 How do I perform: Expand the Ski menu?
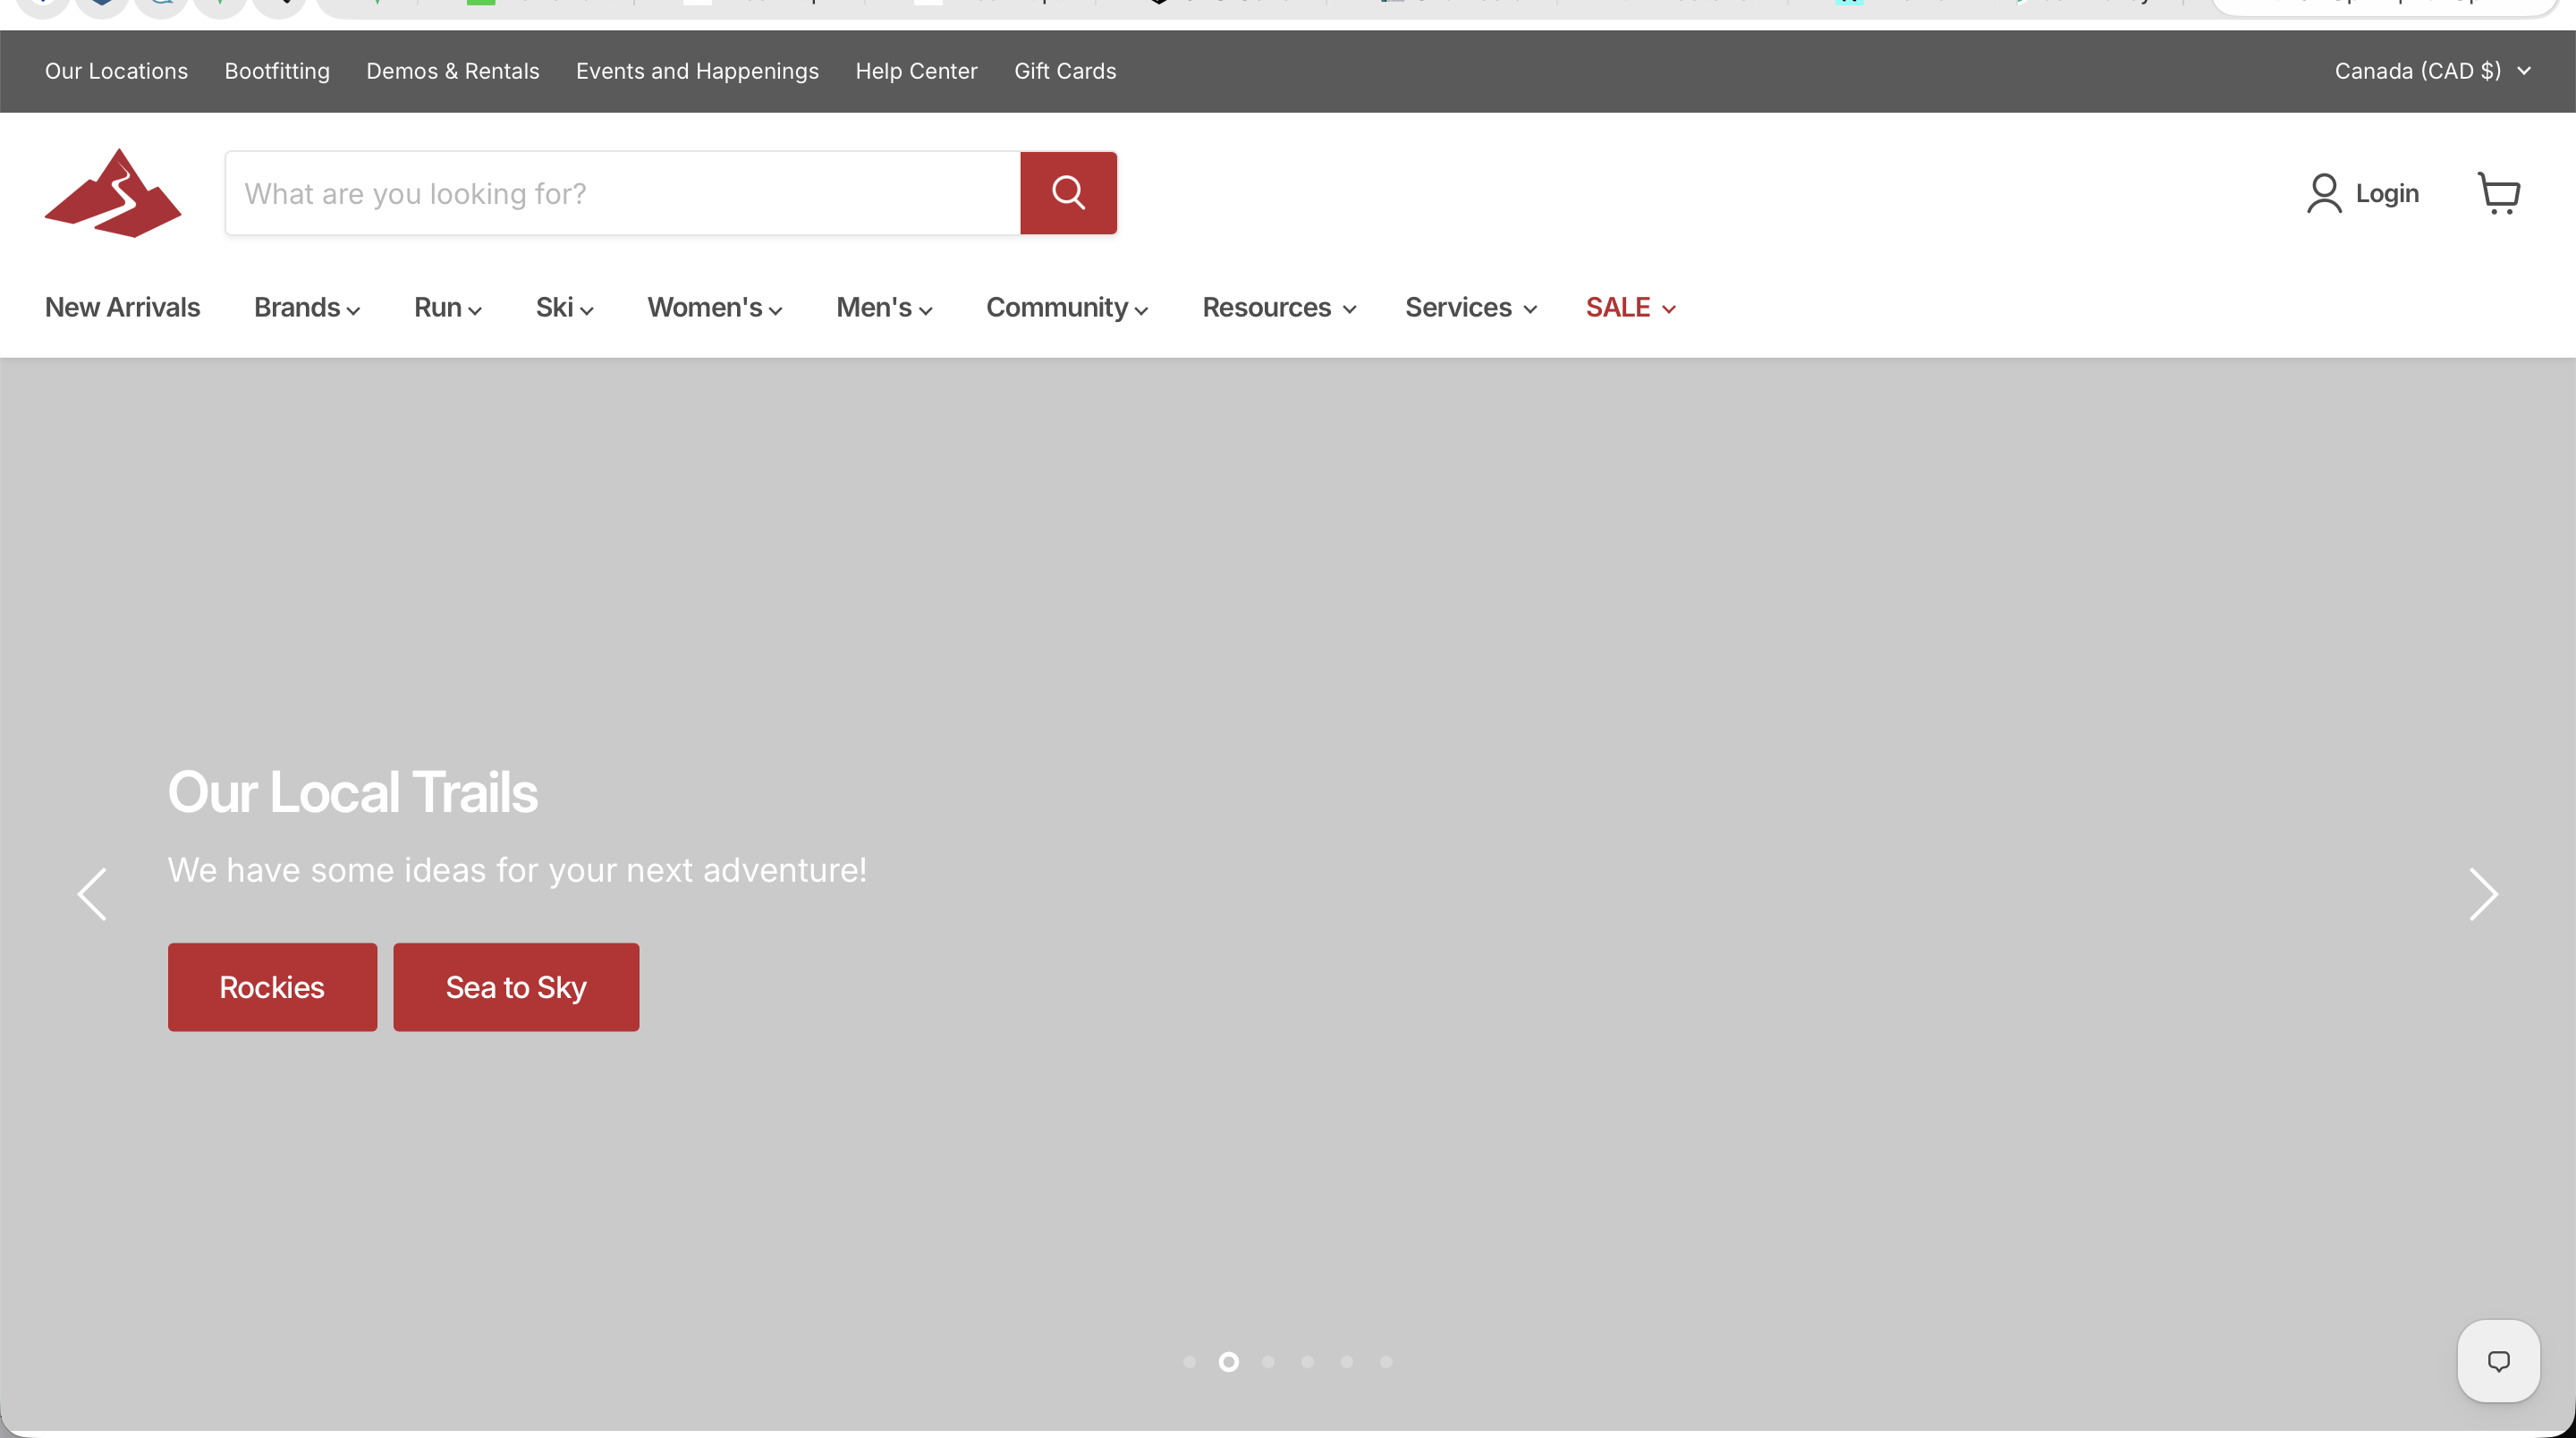[565, 307]
